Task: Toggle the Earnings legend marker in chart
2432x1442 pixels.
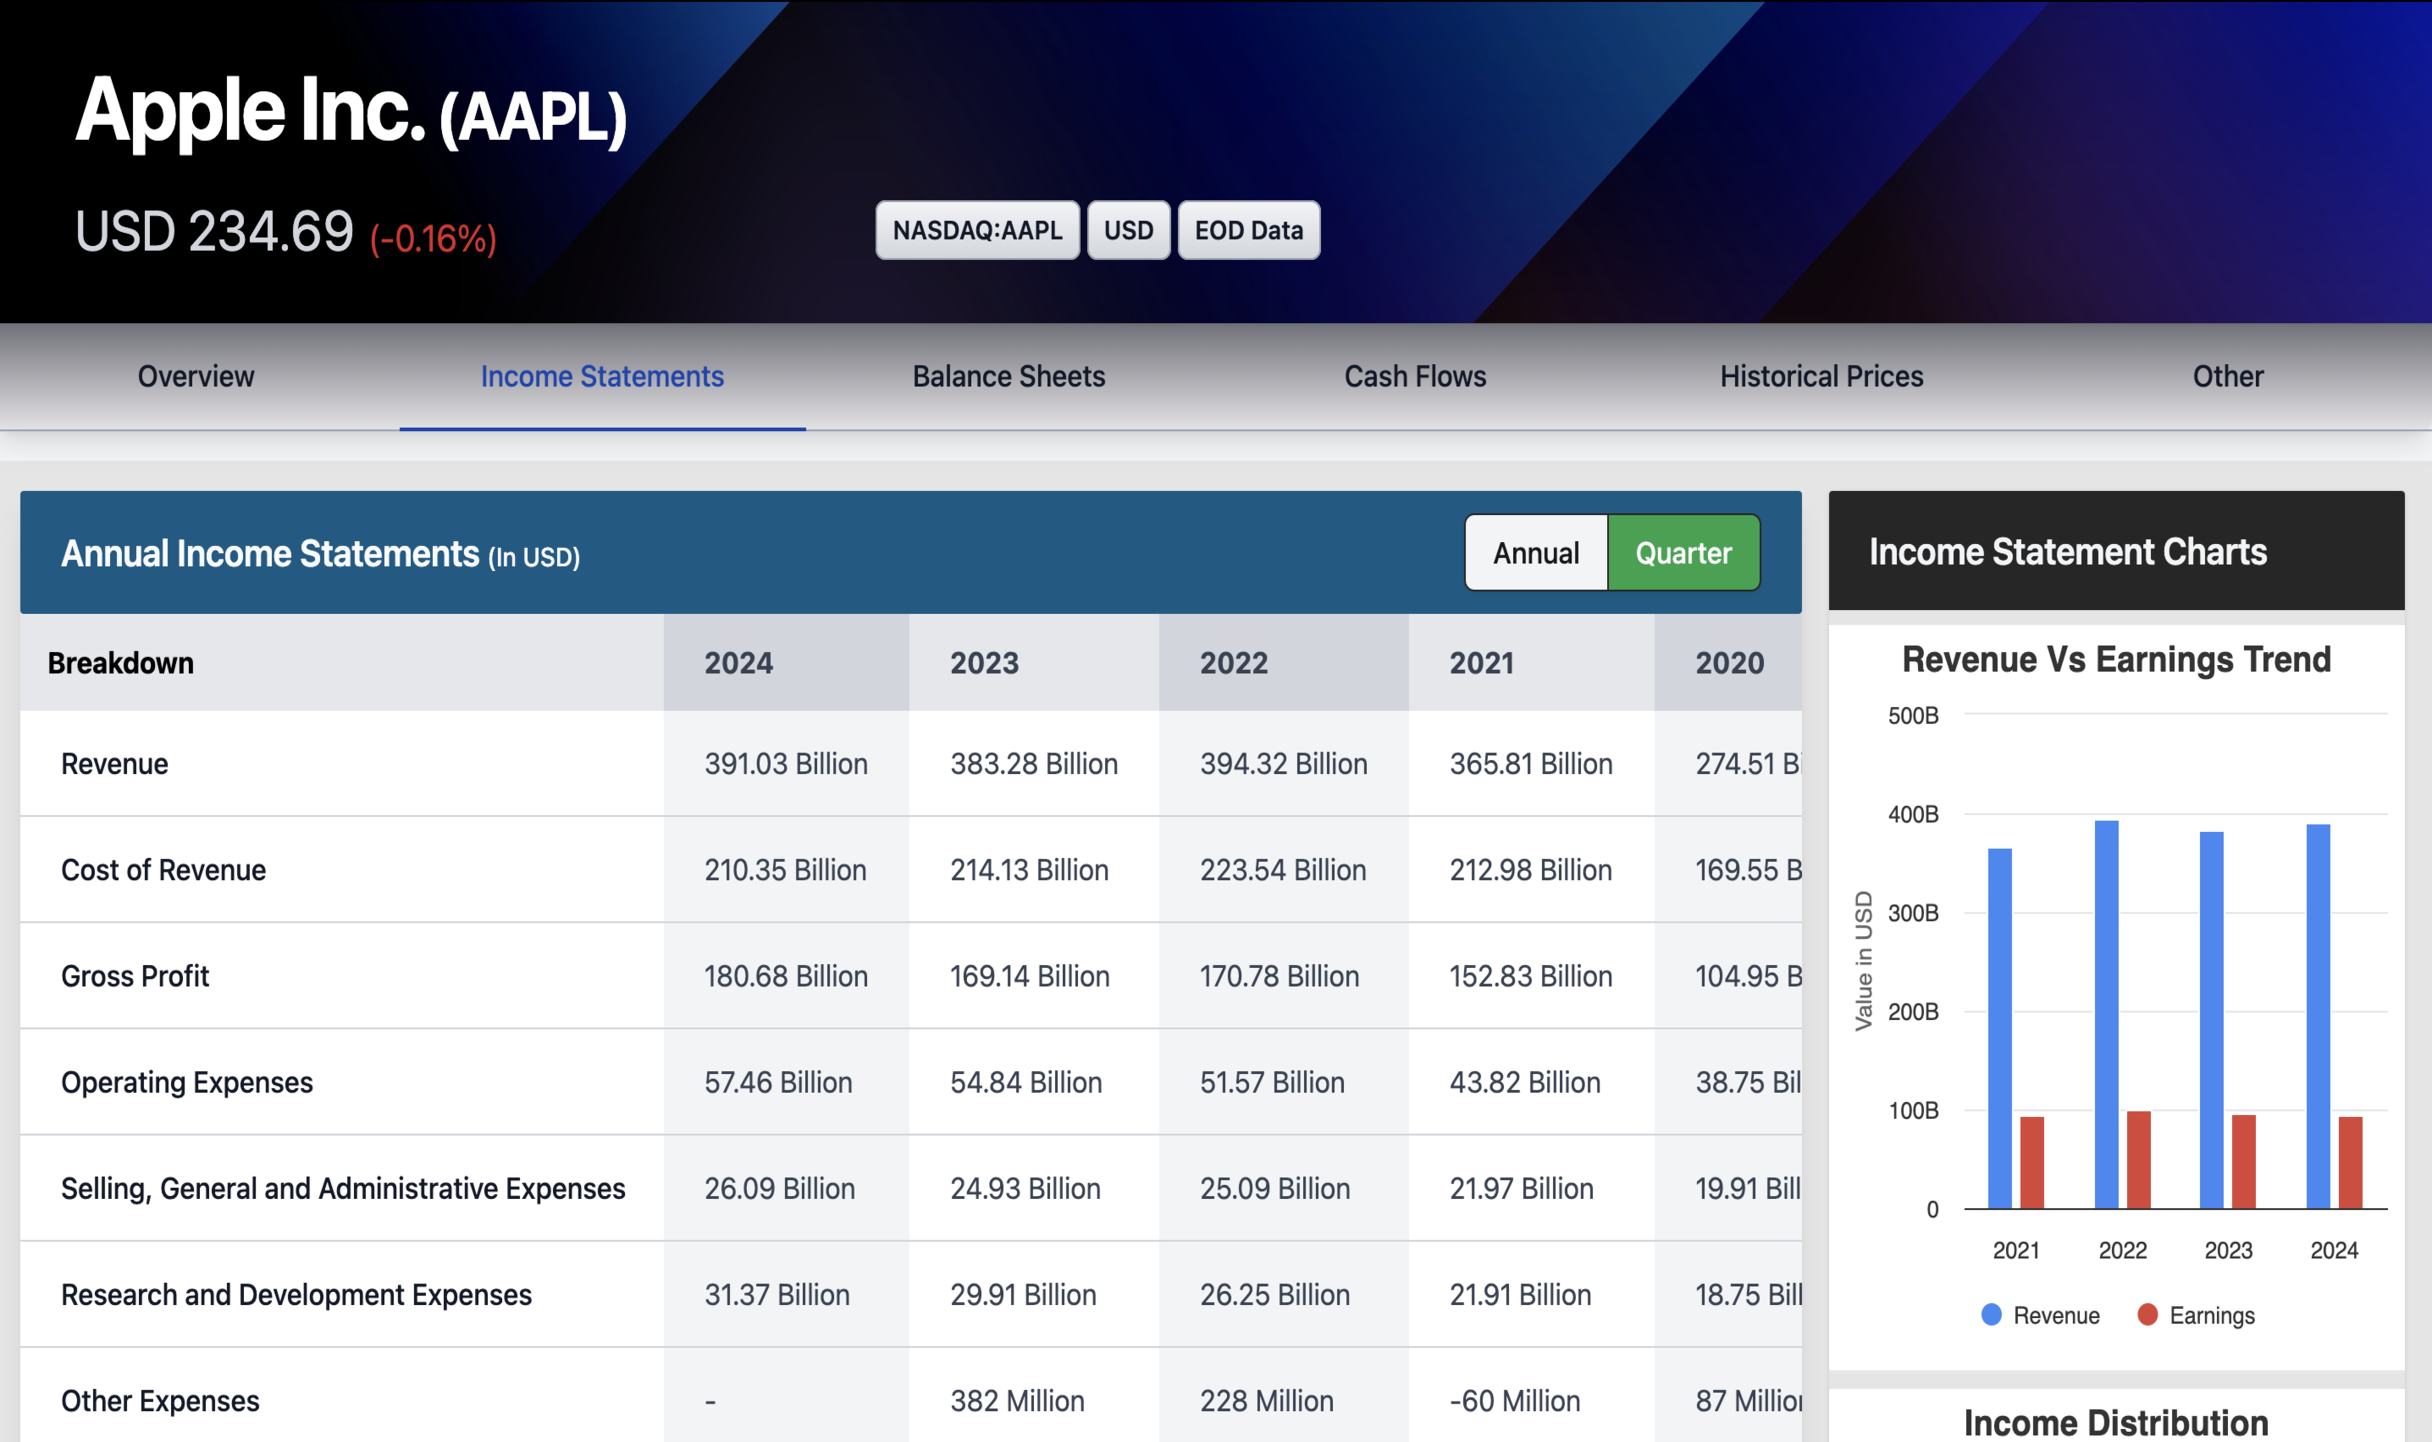Action: coord(2147,1315)
